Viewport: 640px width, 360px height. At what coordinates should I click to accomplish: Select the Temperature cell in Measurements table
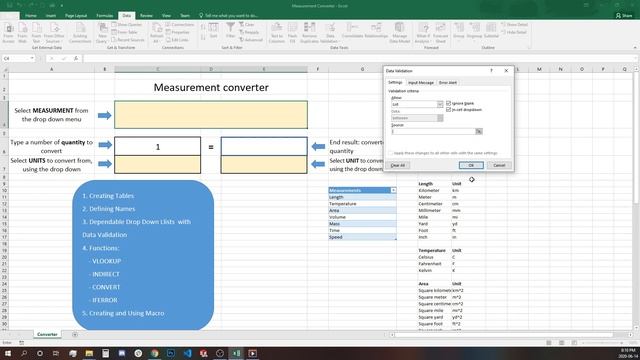pyautogui.click(x=362, y=204)
